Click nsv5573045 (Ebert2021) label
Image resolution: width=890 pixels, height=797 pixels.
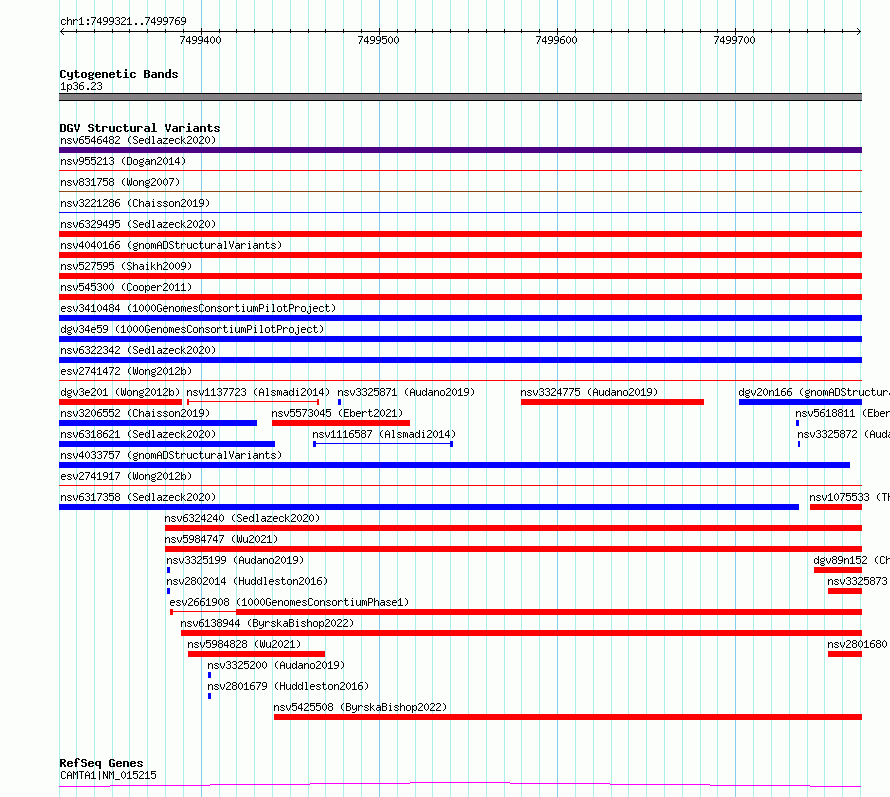[x=337, y=413]
